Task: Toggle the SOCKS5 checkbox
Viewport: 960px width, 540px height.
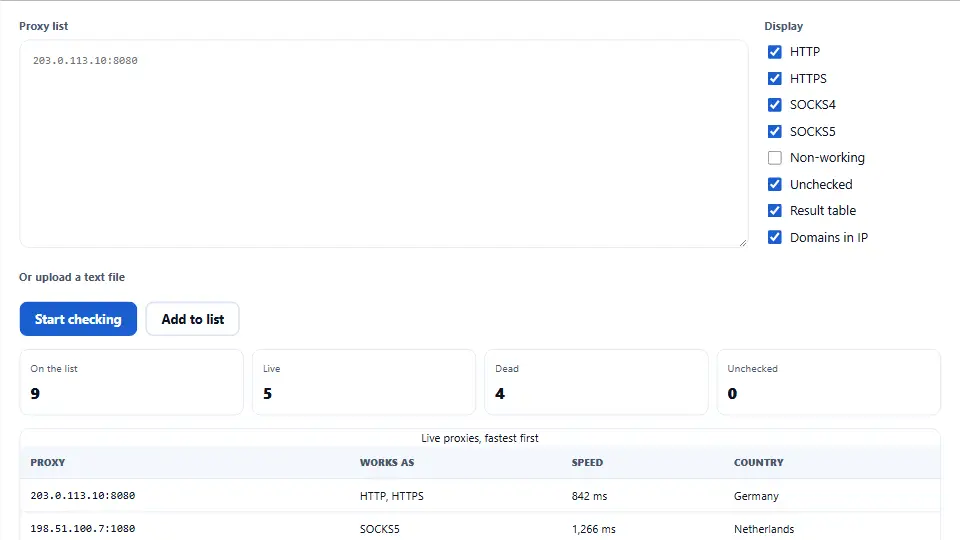Action: pos(774,132)
